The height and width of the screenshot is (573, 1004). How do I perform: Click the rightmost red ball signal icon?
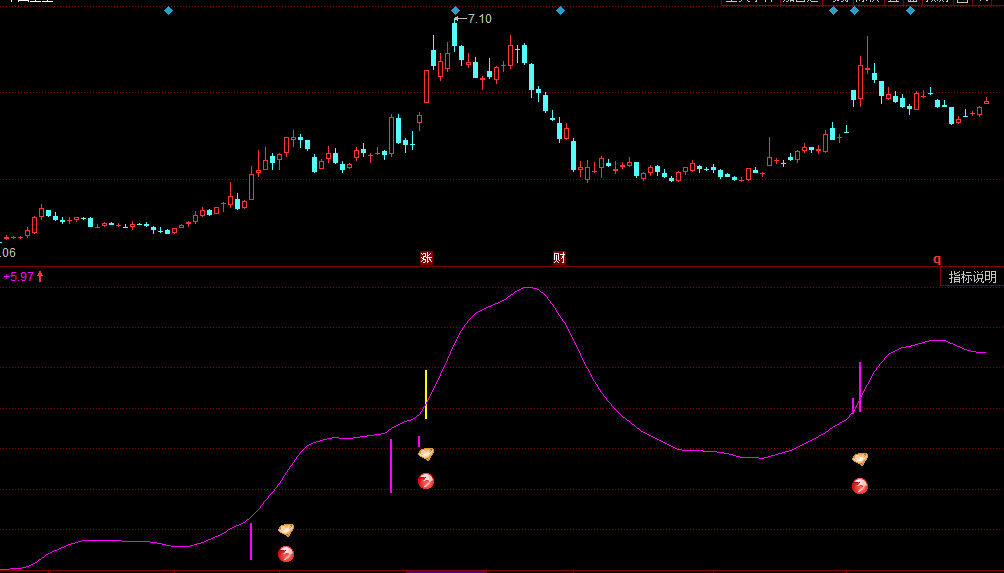click(x=859, y=486)
